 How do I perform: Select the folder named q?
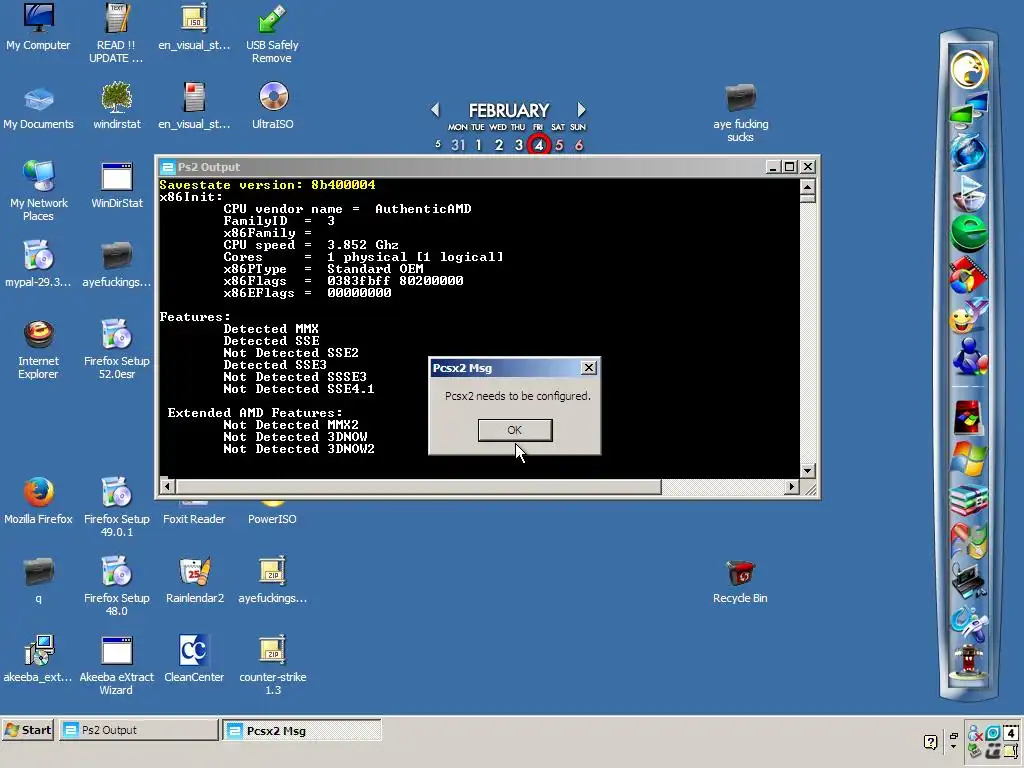(39, 581)
